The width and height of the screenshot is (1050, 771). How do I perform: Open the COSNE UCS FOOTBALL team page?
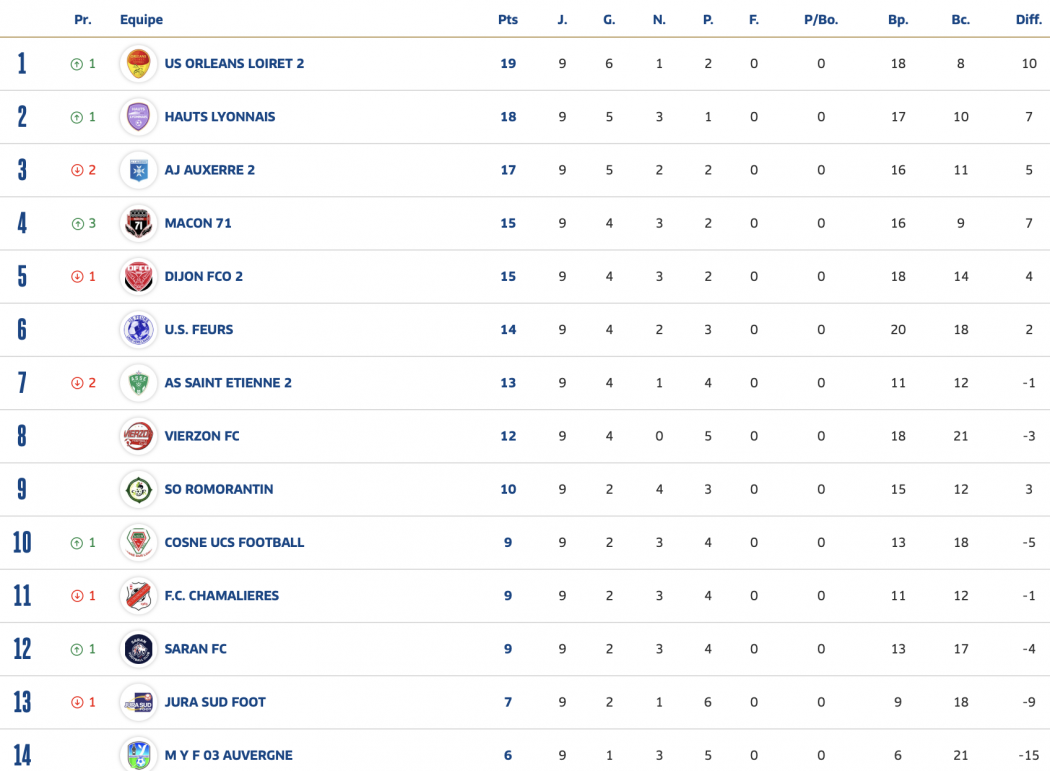click(x=234, y=543)
